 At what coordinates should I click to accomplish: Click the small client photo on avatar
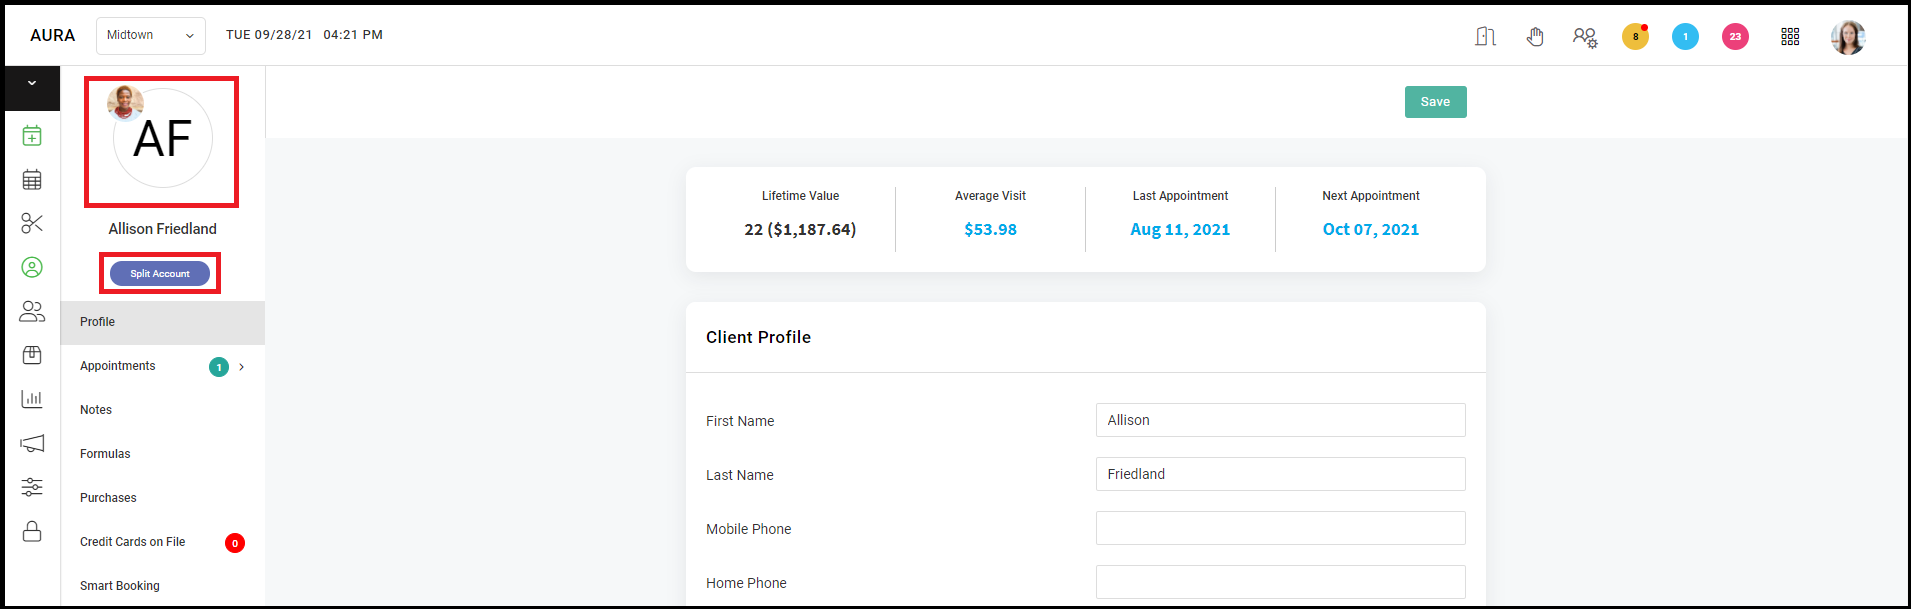[125, 103]
